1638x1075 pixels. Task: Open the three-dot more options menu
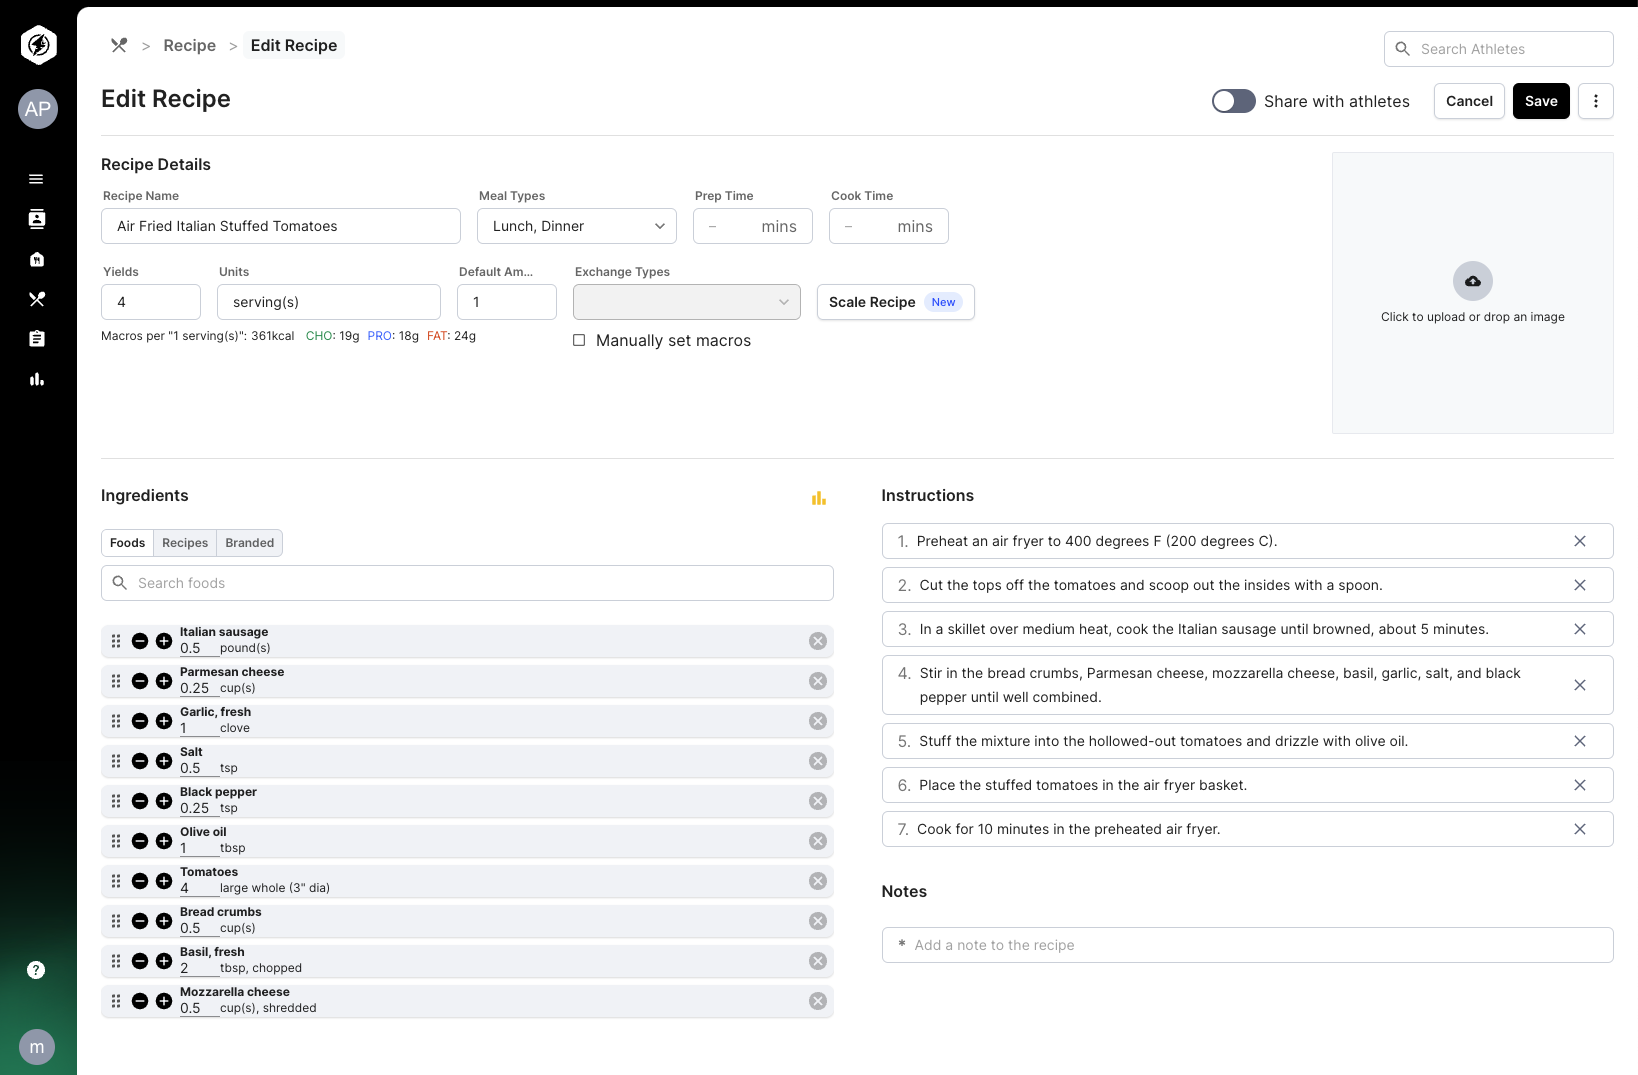coord(1596,101)
